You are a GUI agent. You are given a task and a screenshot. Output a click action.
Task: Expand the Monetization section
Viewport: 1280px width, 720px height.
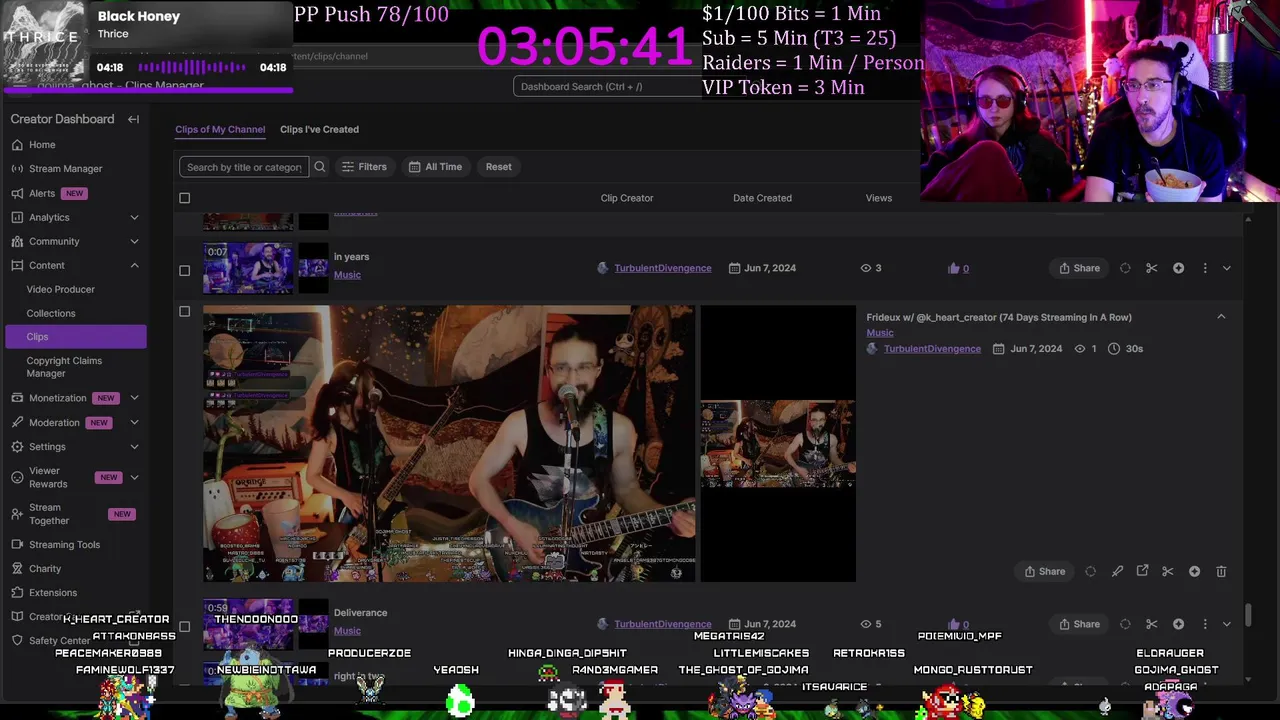pyautogui.click(x=134, y=398)
